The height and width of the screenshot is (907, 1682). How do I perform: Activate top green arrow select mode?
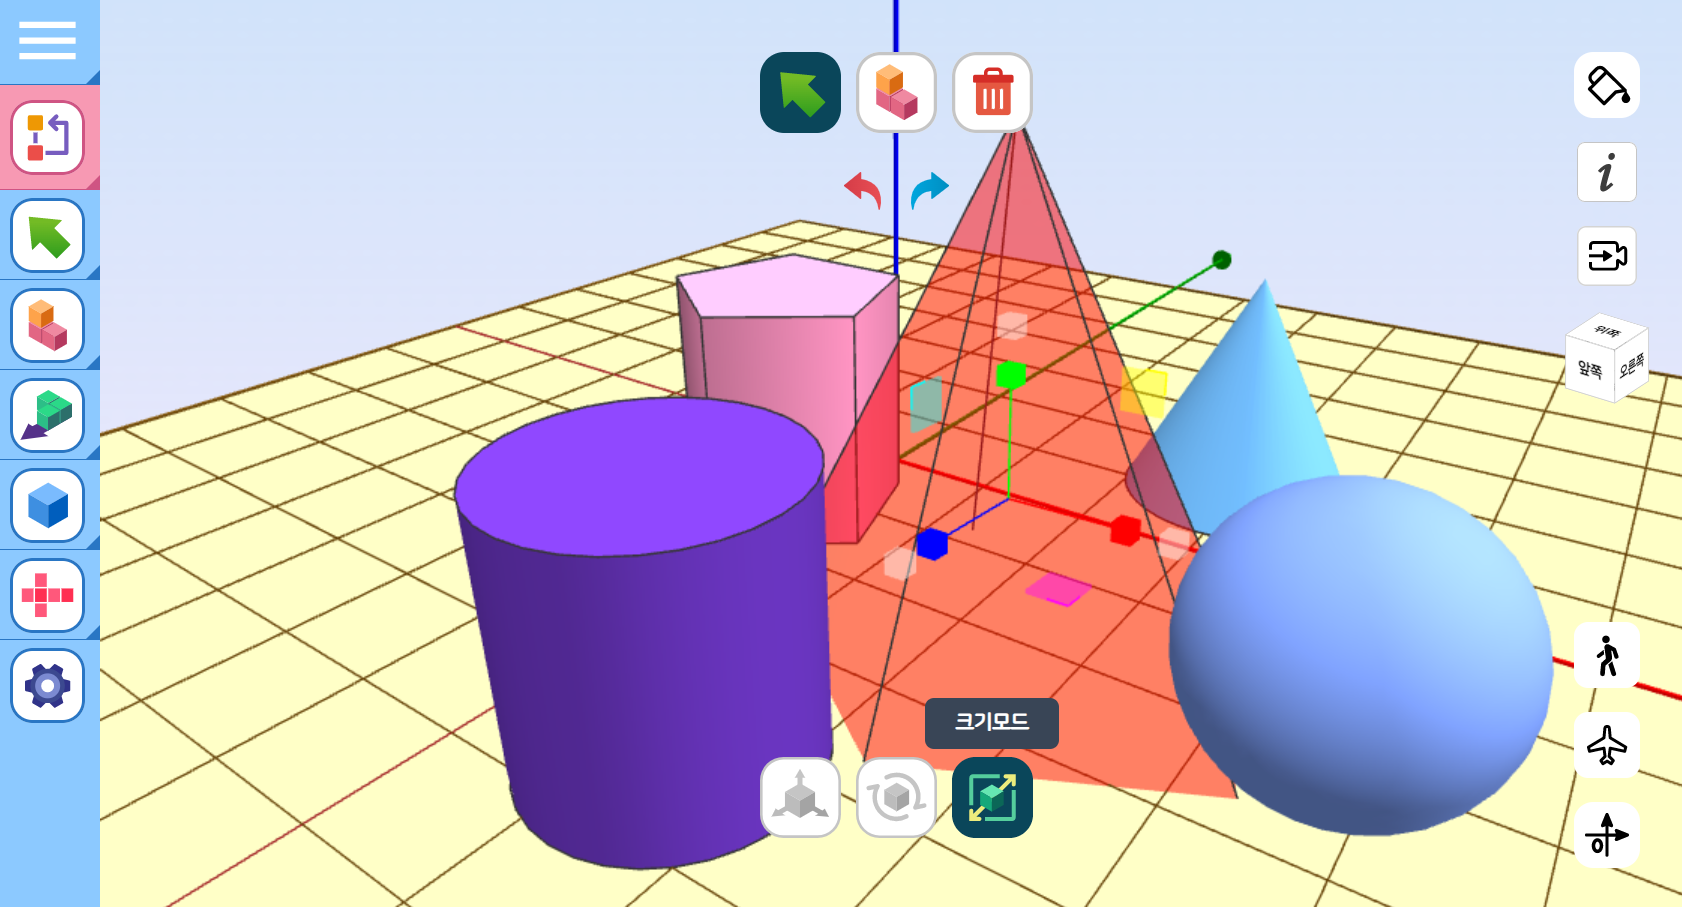[800, 93]
